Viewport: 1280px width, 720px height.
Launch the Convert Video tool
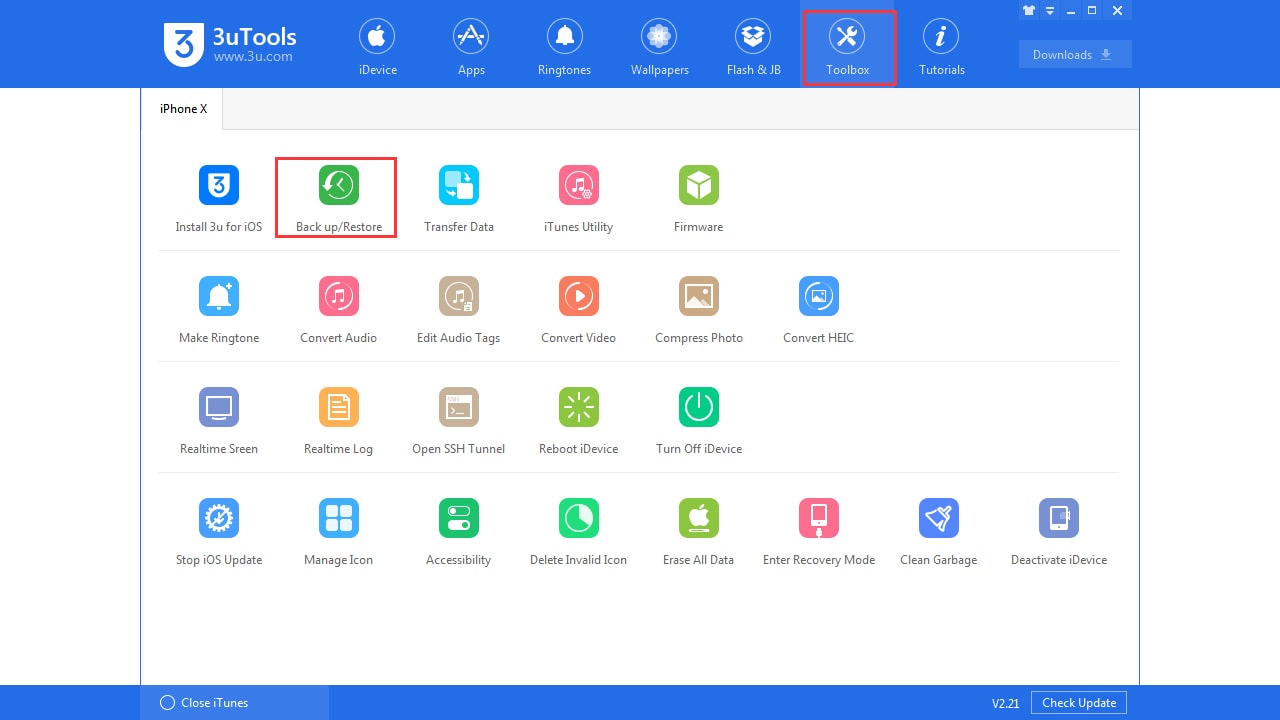pos(579,310)
